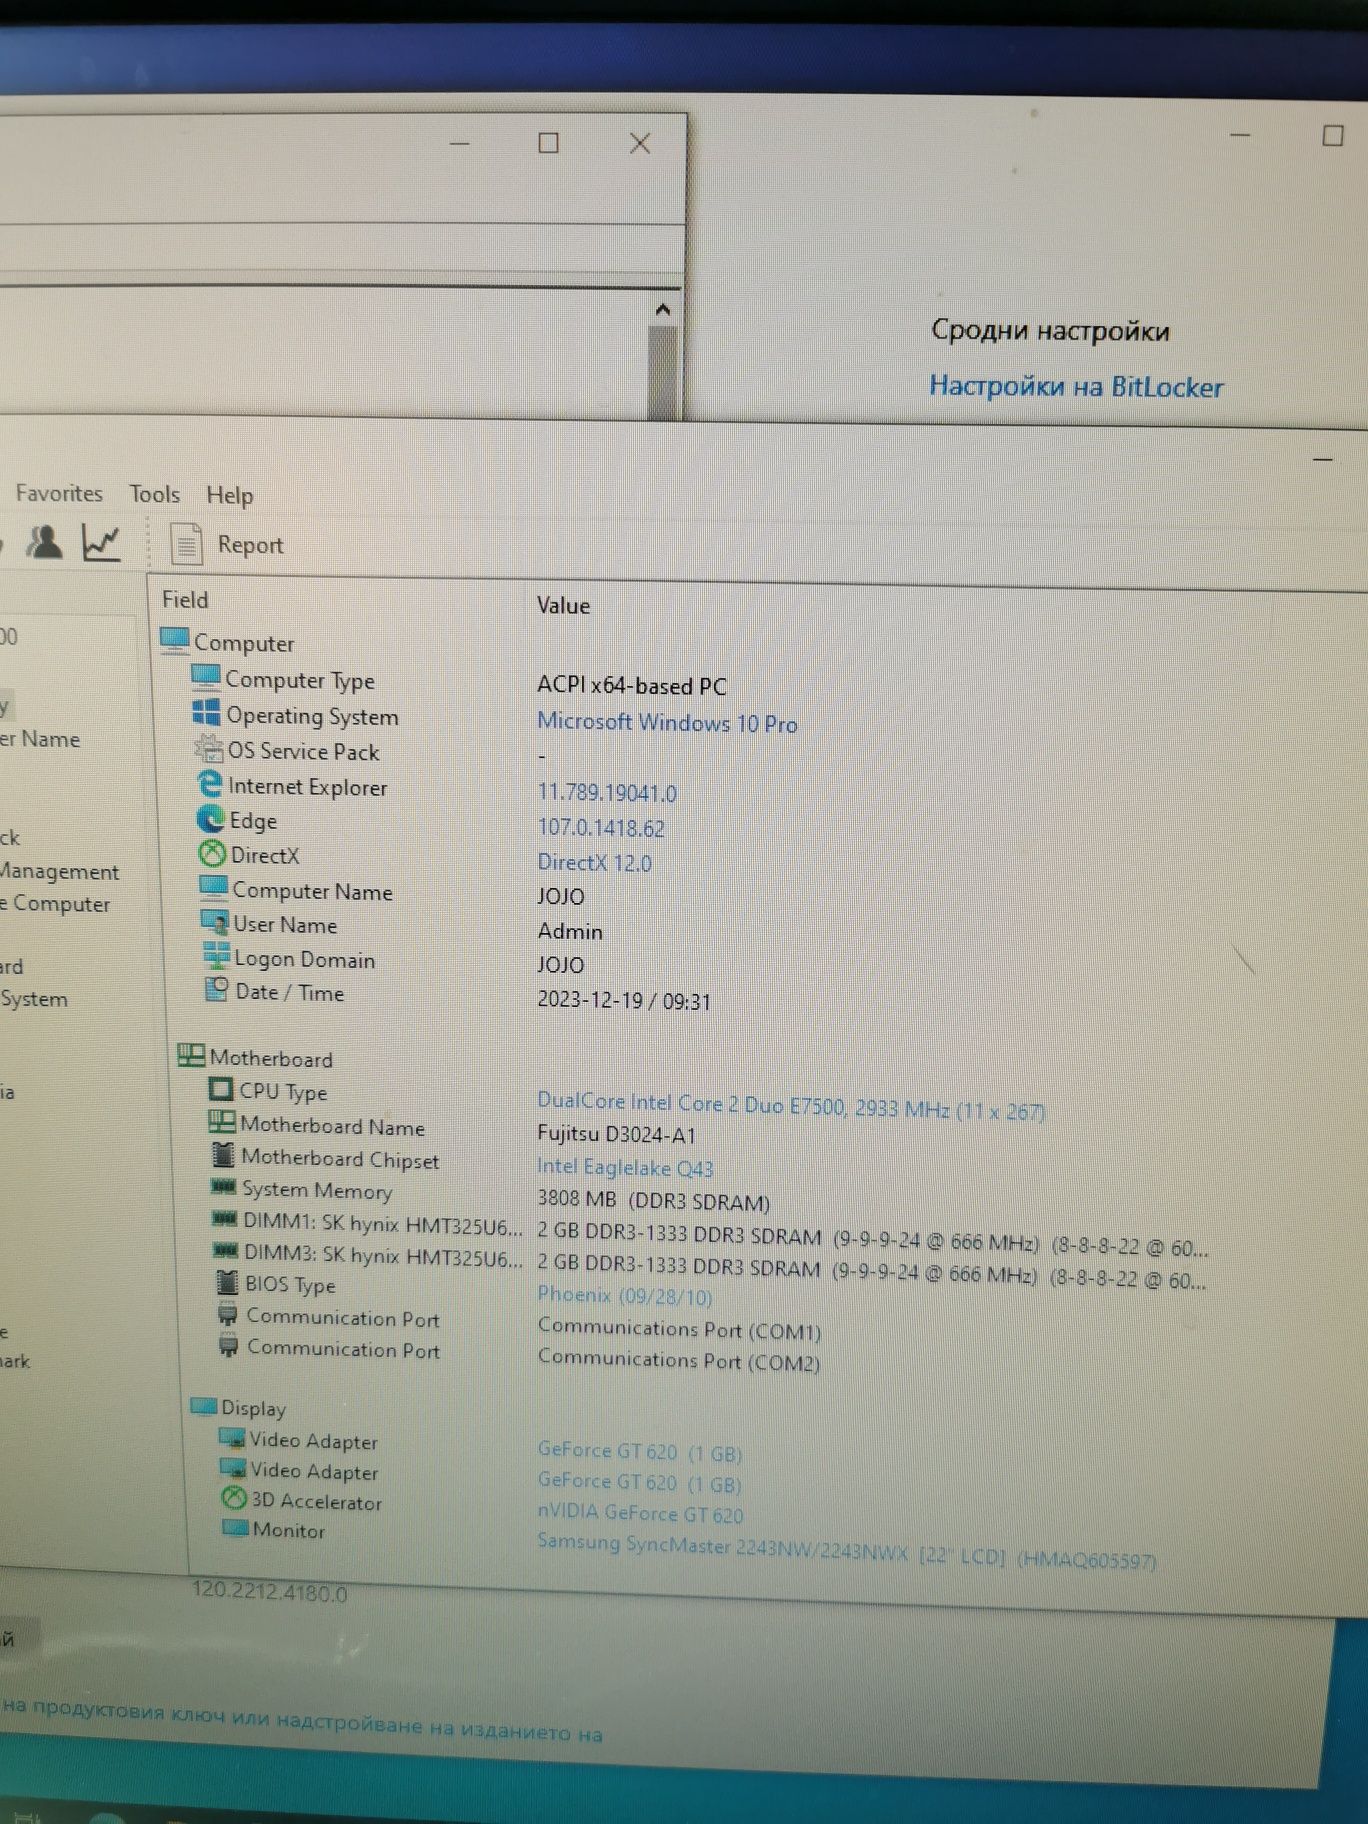Screen dimensions: 1368x1824
Task: Select the 2023-12-19 / 09:31 date value
Action: point(624,1000)
